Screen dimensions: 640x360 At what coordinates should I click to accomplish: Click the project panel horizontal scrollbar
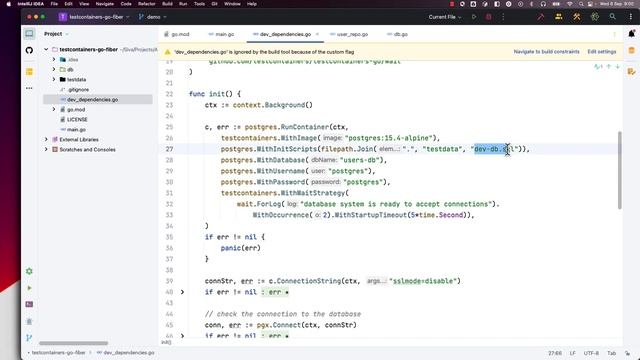[73, 343]
